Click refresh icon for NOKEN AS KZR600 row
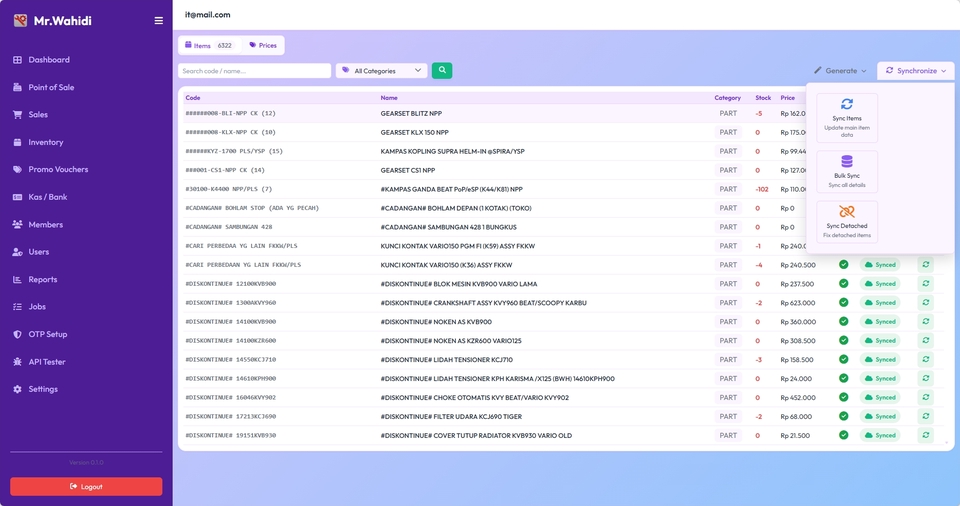Screen dimensions: 960x506 tap(926, 341)
